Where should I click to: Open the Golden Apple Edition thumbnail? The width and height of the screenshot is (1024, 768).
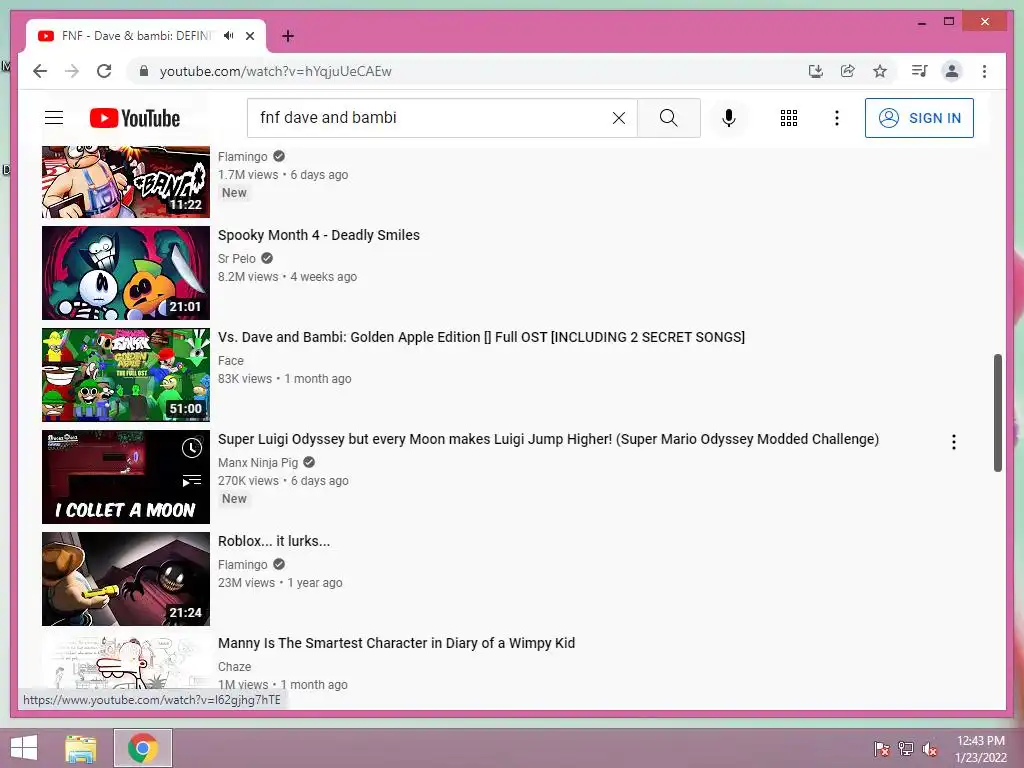[126, 375]
